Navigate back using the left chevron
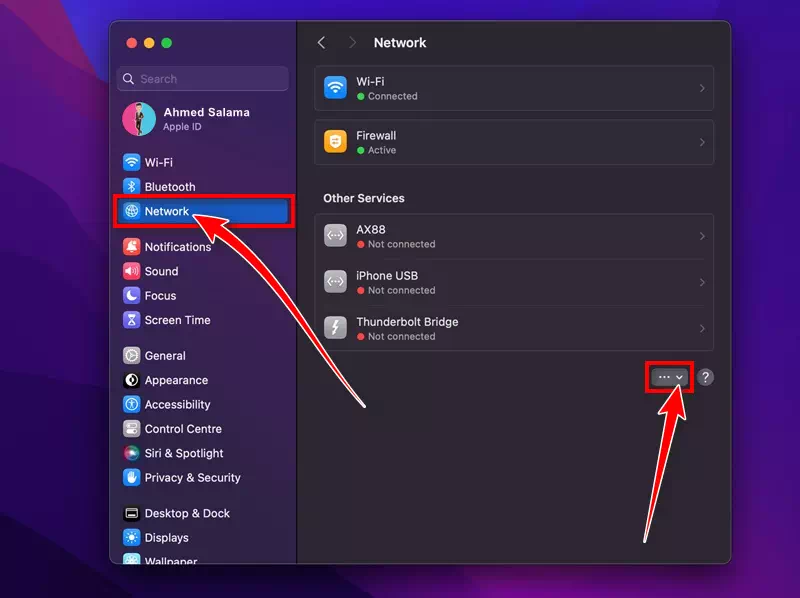 (321, 42)
